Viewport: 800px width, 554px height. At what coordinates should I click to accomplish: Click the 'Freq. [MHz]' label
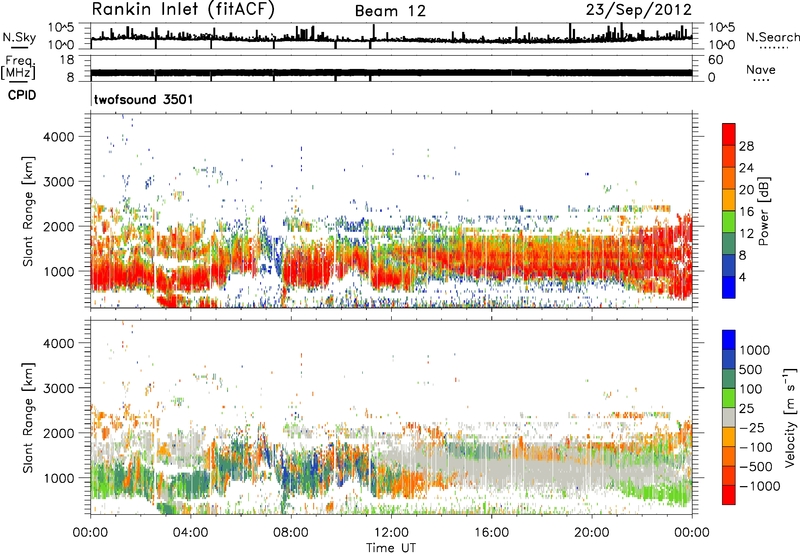click(18, 67)
